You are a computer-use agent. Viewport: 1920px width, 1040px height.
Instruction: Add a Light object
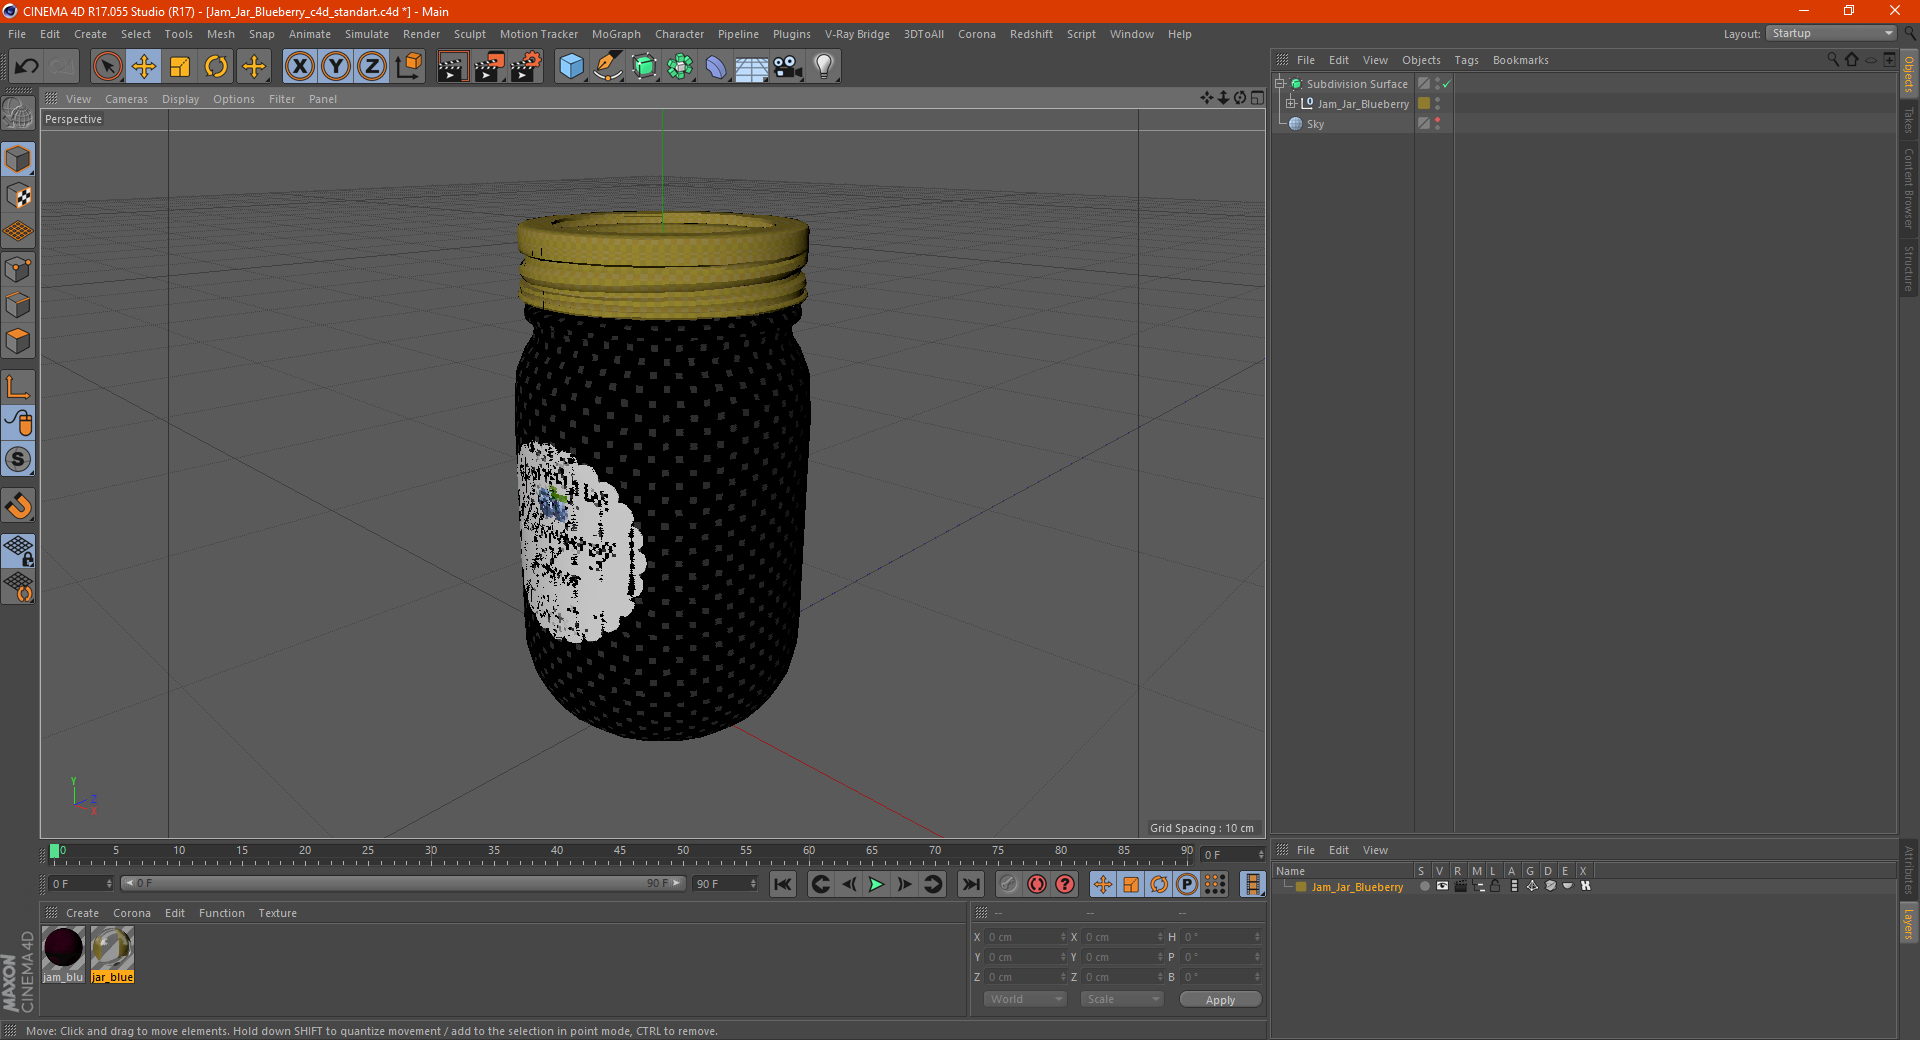(x=824, y=67)
